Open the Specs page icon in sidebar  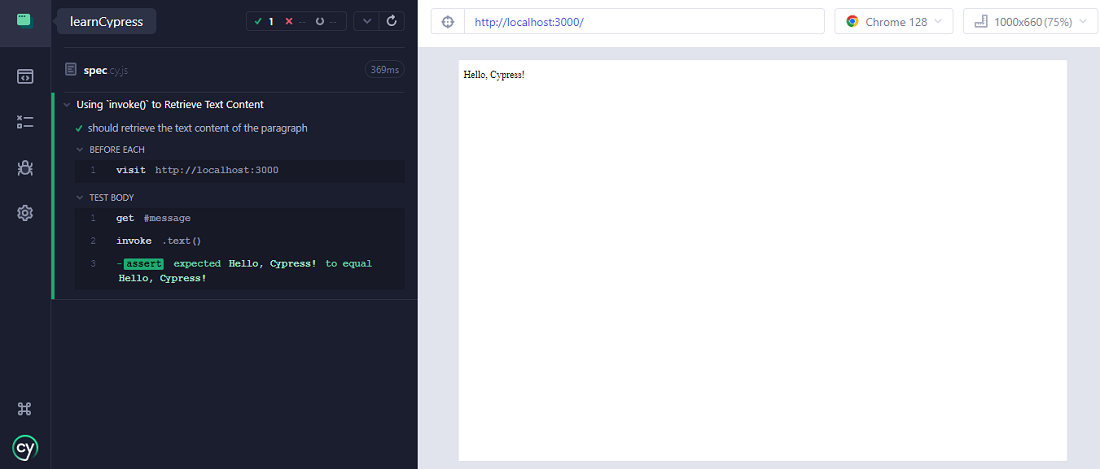pyautogui.click(x=25, y=76)
